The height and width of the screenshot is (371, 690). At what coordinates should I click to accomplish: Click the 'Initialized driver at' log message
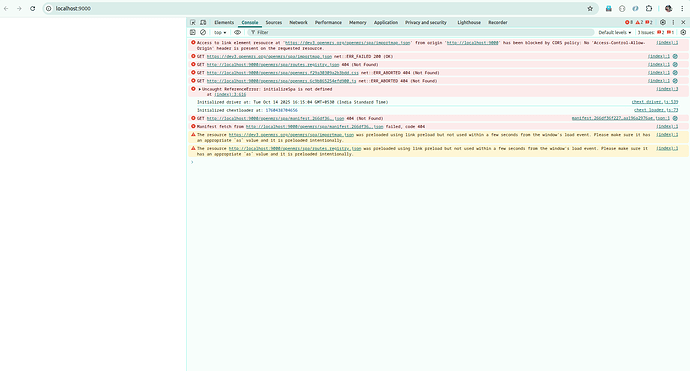pos(293,102)
